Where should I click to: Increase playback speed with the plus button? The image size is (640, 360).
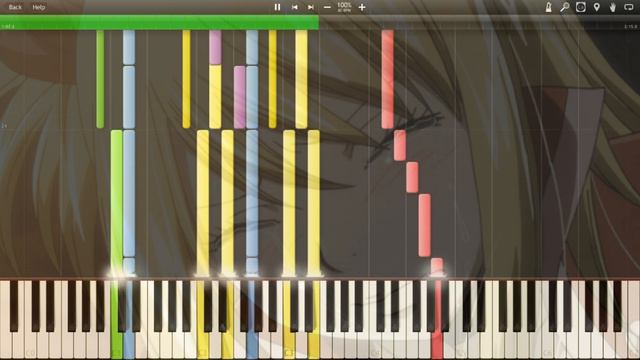pyautogui.click(x=362, y=7)
